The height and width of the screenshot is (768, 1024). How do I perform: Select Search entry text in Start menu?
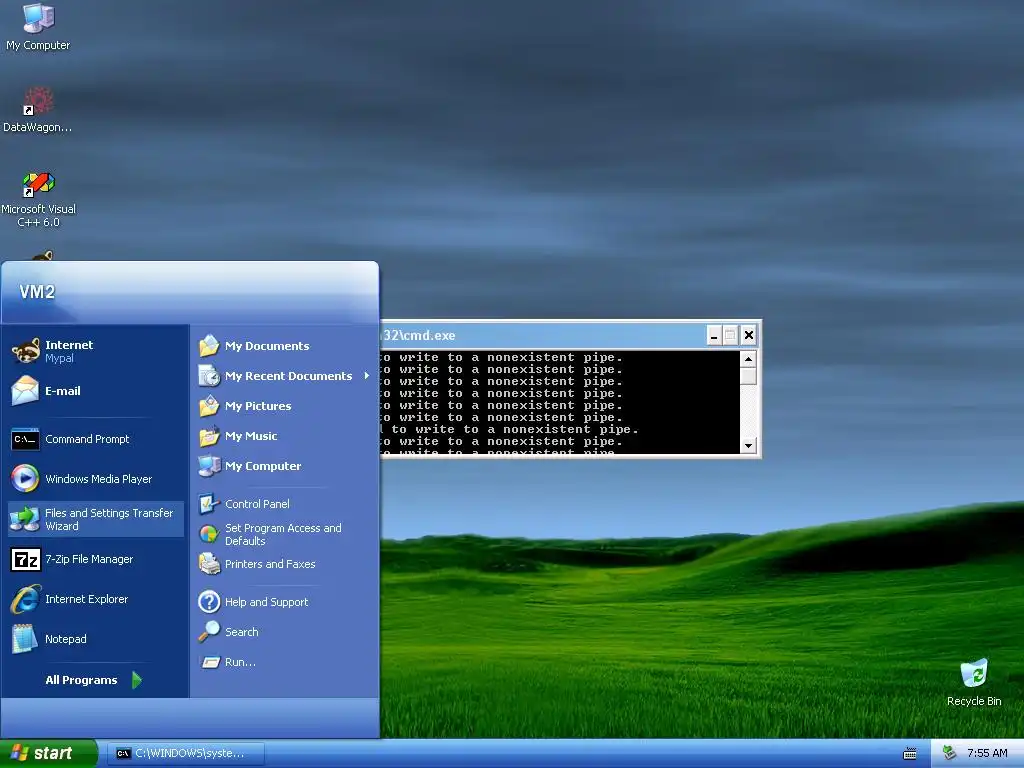click(x=242, y=632)
